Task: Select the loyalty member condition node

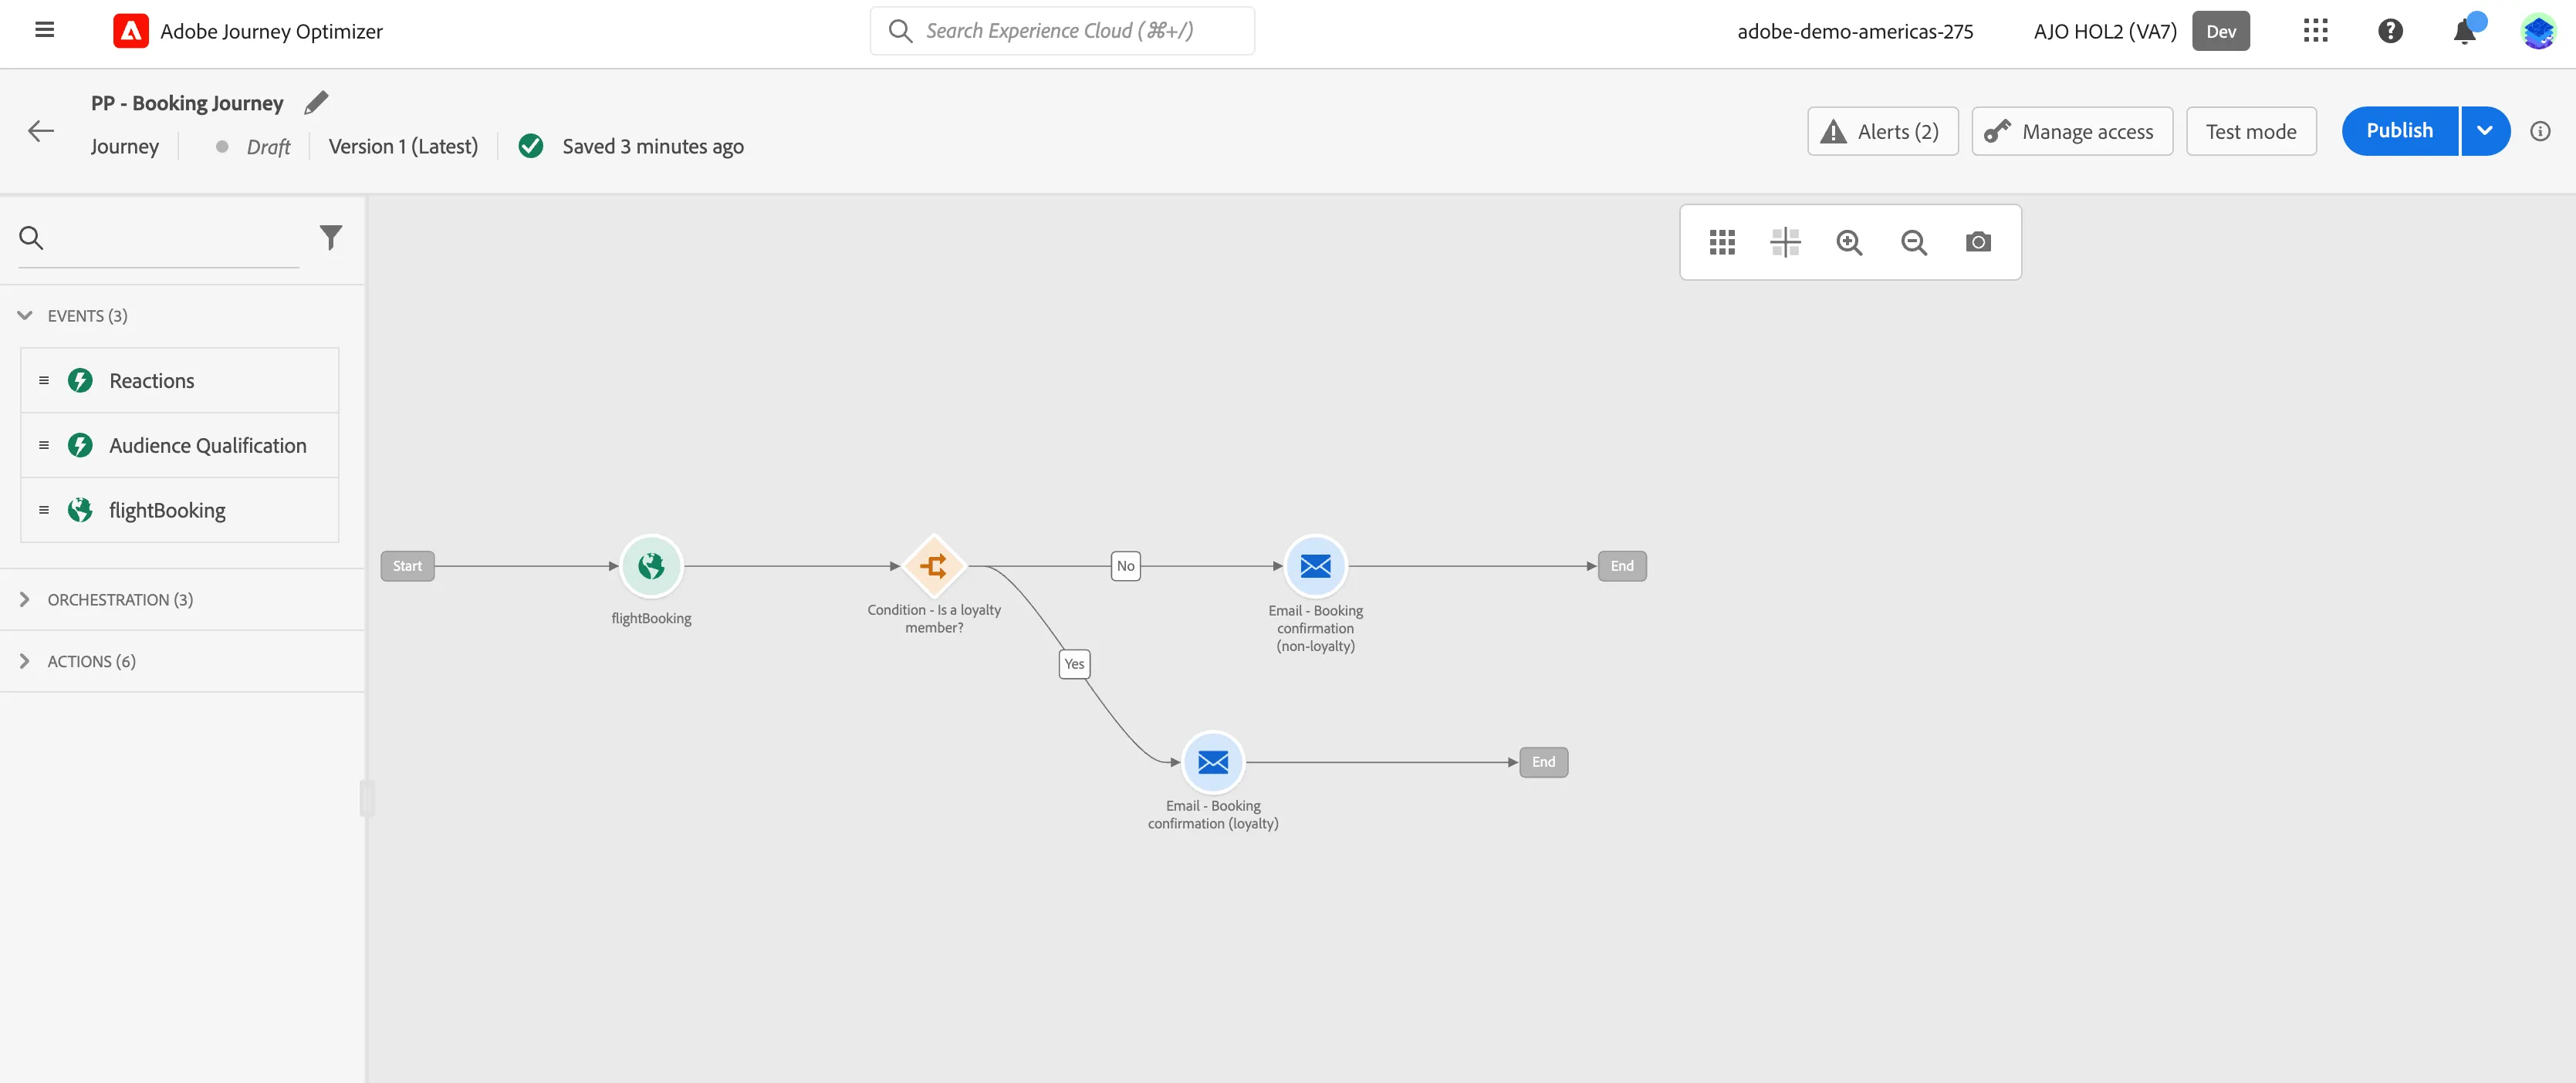Action: 934,566
